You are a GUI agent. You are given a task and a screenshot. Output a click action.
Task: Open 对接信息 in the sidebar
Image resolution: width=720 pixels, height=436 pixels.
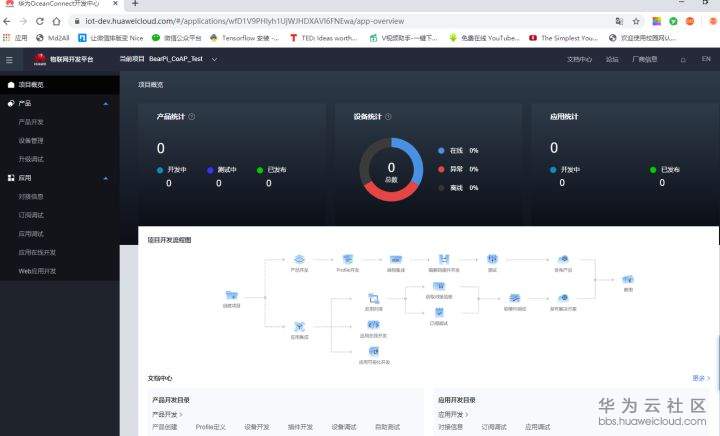(31, 196)
